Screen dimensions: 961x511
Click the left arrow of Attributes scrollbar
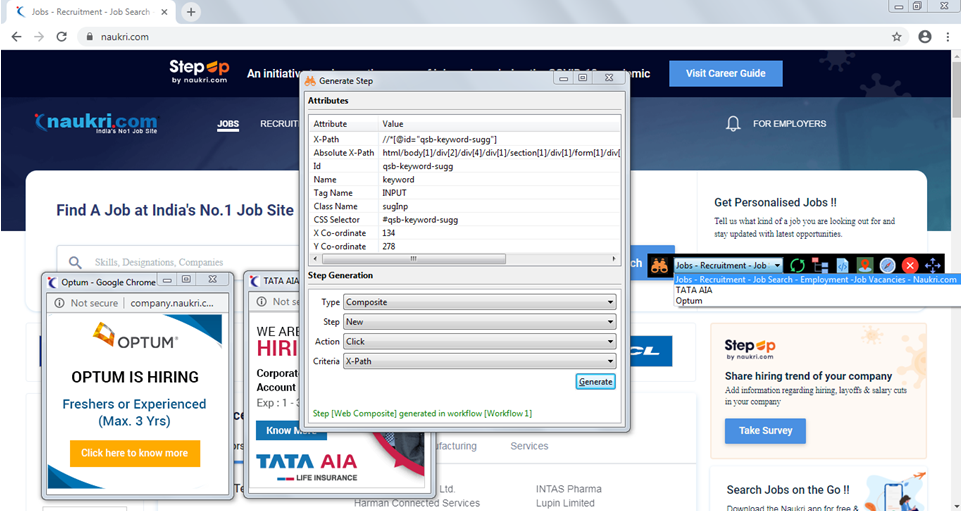coord(316,259)
